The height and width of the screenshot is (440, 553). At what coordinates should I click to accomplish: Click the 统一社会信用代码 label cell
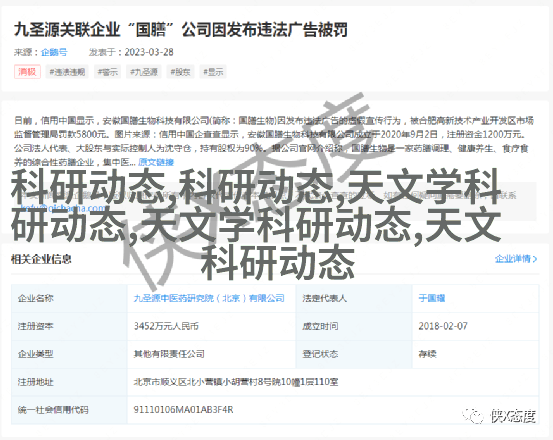tap(69, 410)
